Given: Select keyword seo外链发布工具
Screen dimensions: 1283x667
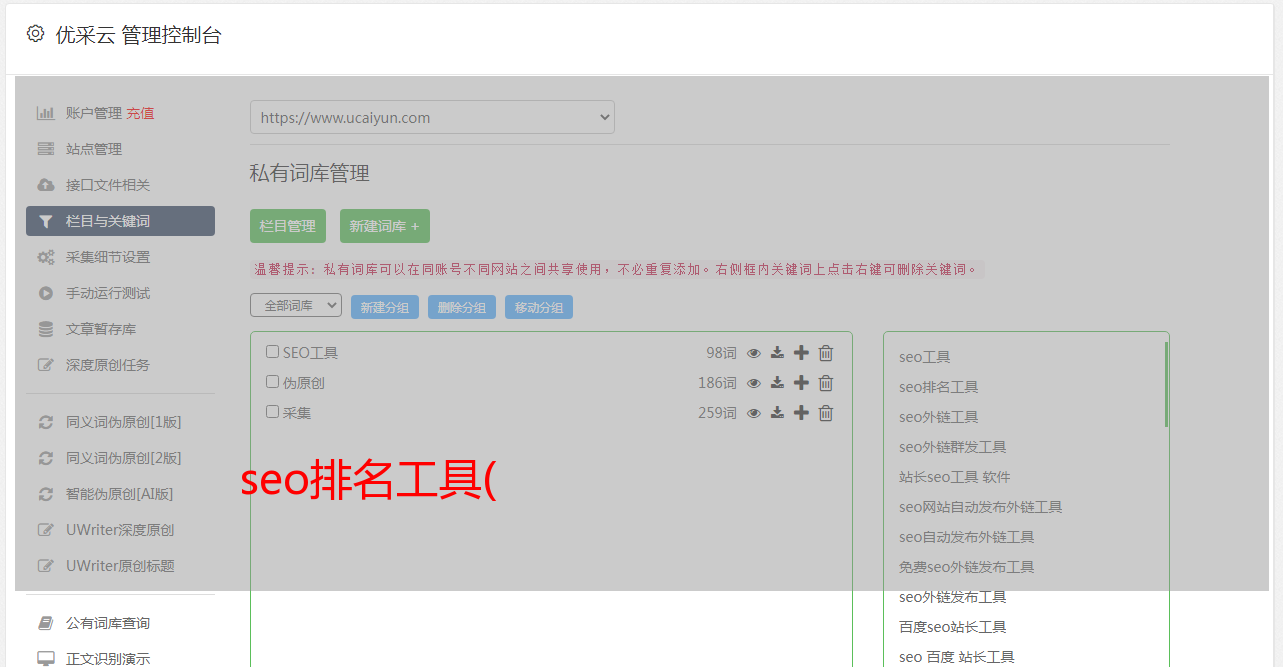Looking at the screenshot, I should point(953,597).
